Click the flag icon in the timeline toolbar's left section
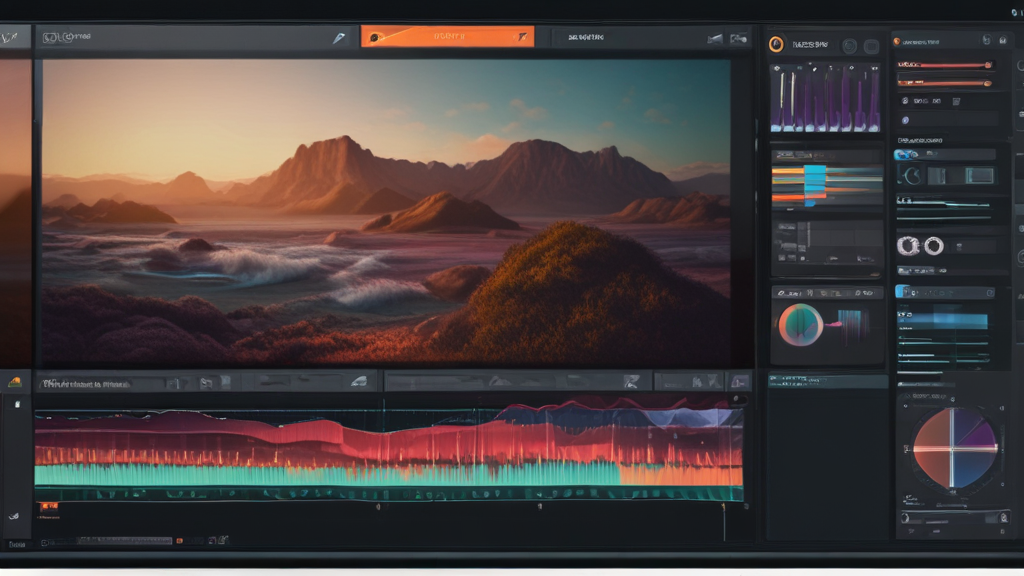The image size is (1024, 576). tap(206, 383)
